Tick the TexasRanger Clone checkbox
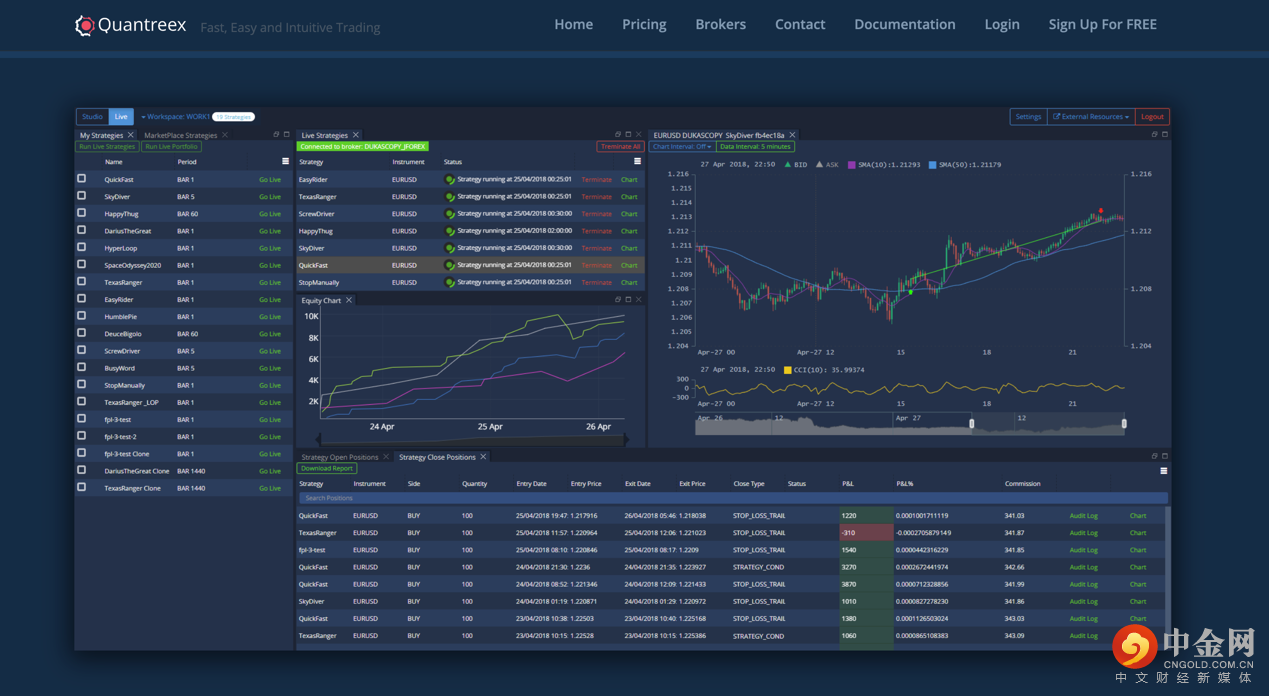 (x=82, y=487)
